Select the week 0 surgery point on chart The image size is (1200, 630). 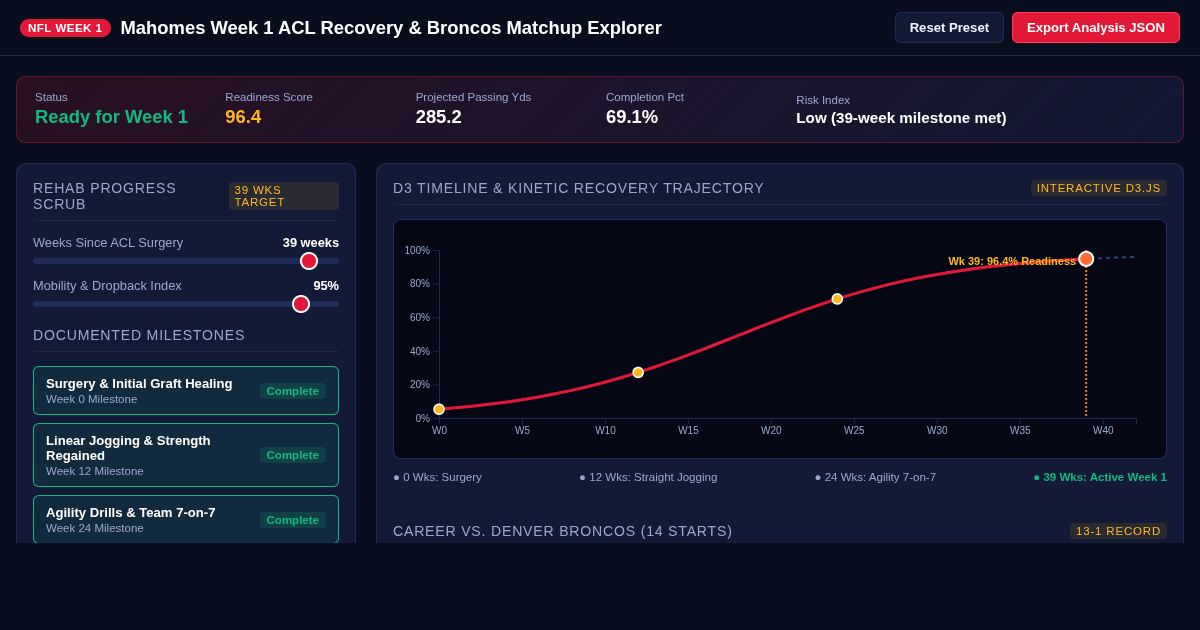439,409
